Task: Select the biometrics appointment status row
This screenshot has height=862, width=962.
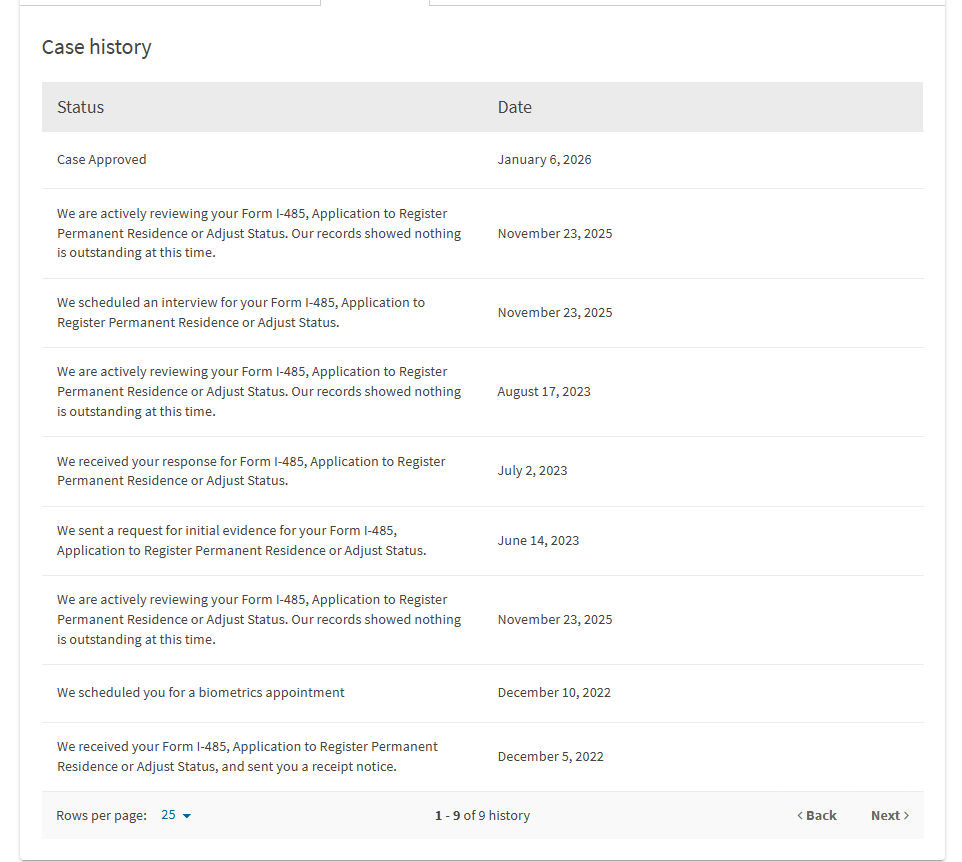Action: click(482, 693)
